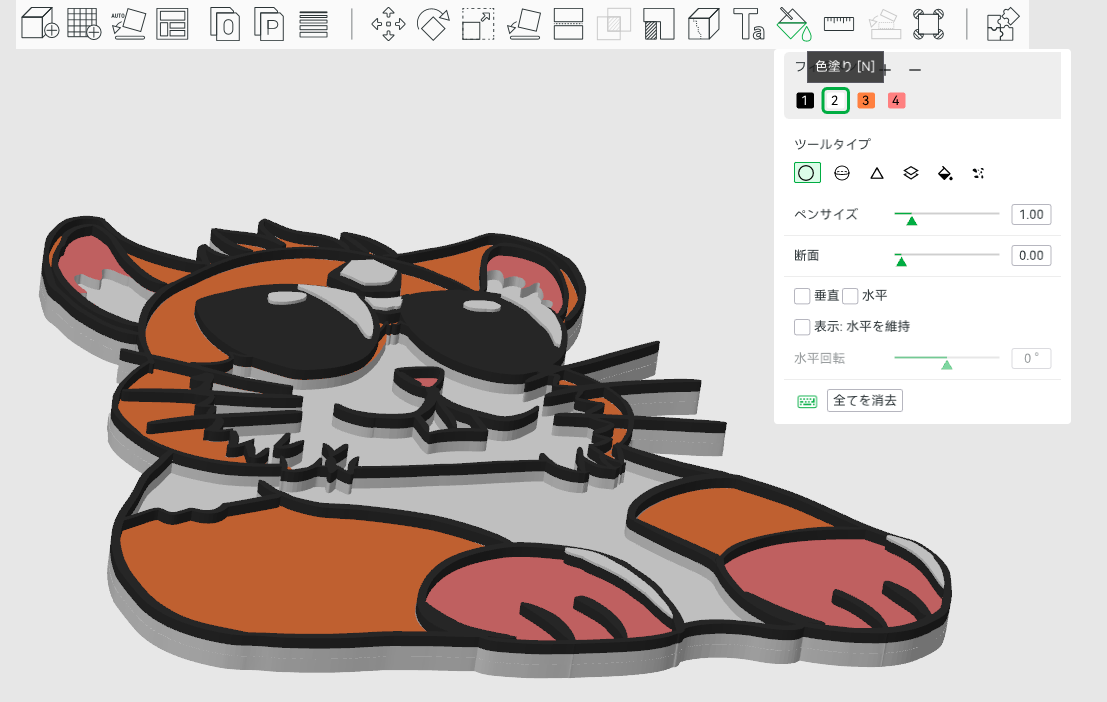
Task: Select the Move tool in toolbar
Action: (388, 23)
